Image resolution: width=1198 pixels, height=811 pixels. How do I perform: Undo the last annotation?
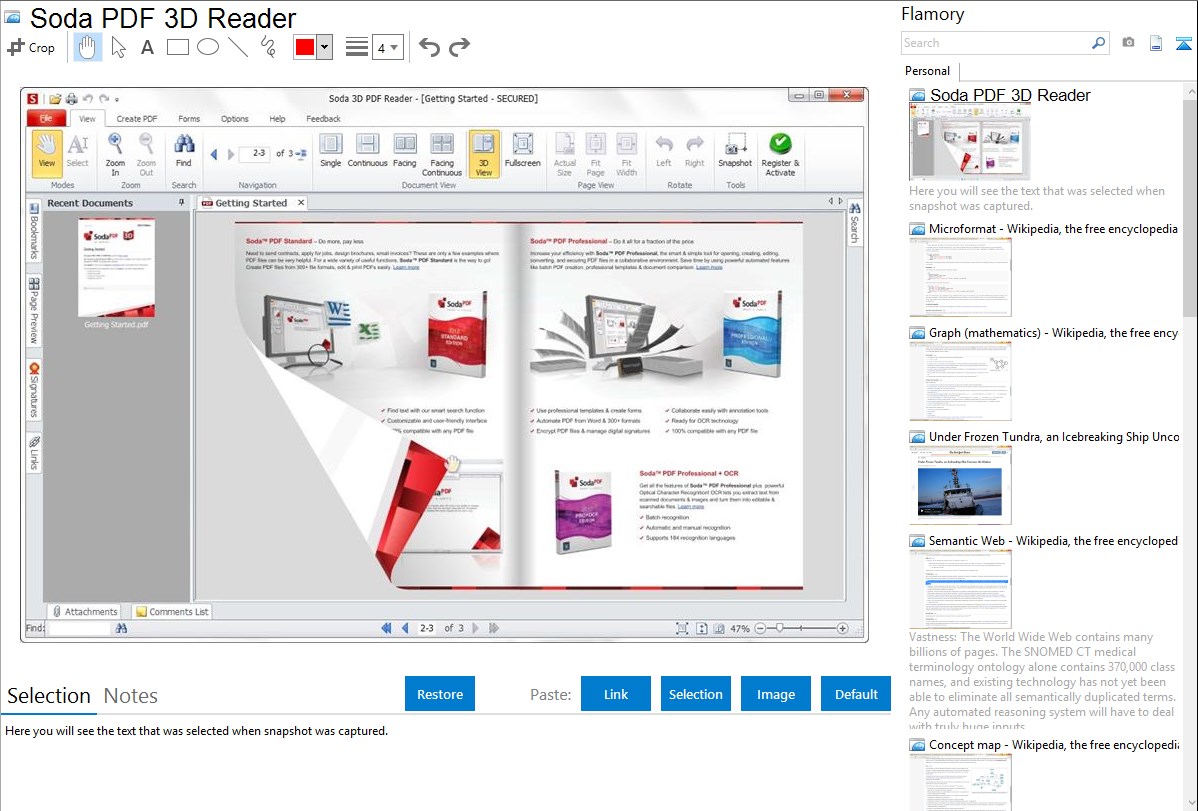click(429, 47)
